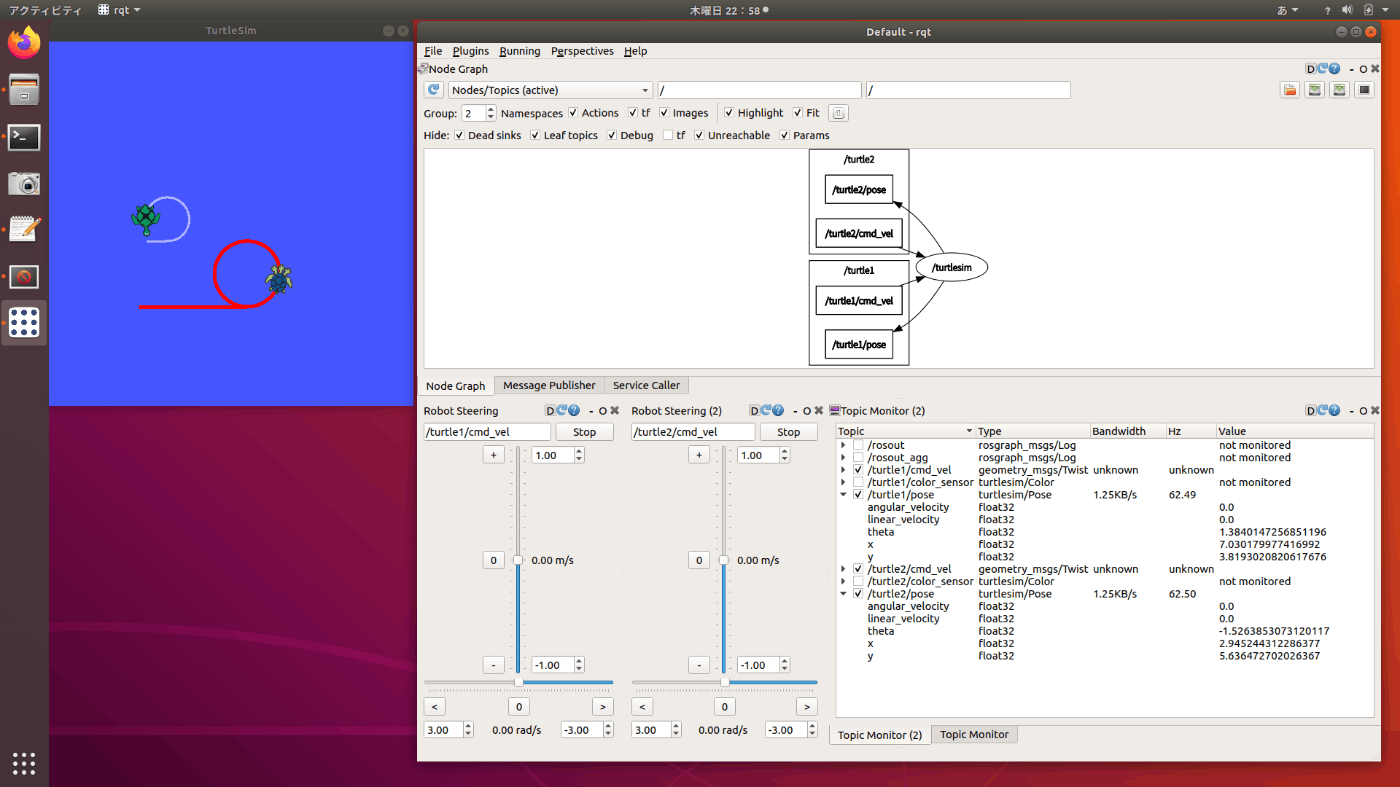
Task: Reload the Robot Steering (2) panel
Action: click(x=766, y=411)
